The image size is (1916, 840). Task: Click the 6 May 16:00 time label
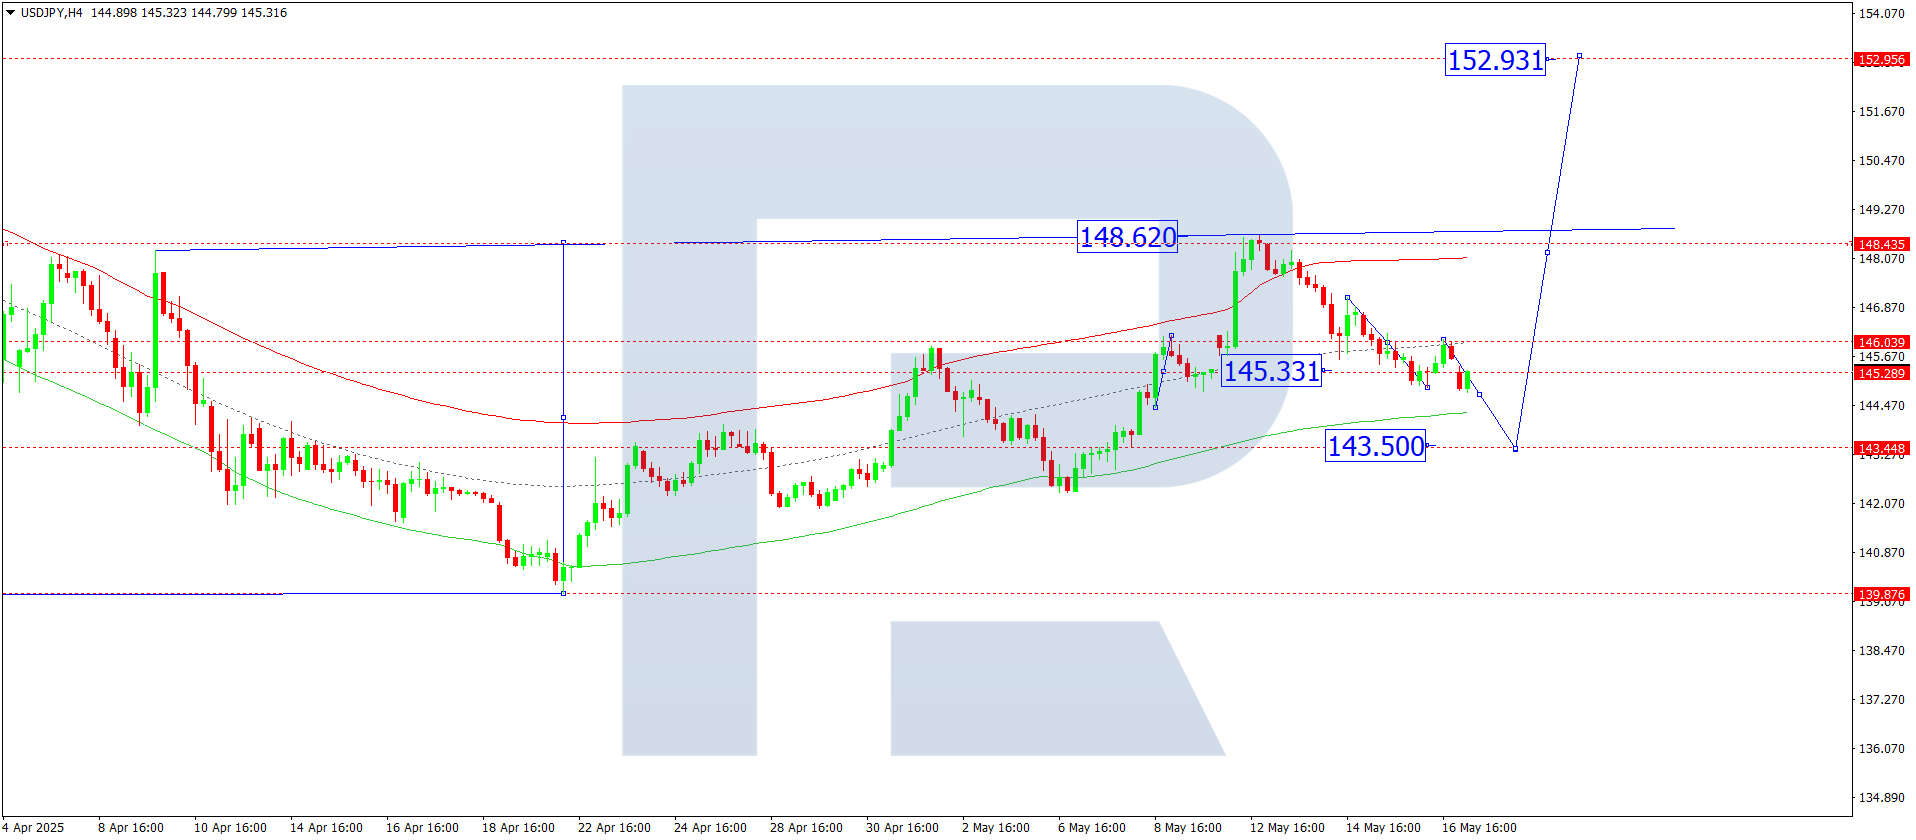[x=1092, y=828]
